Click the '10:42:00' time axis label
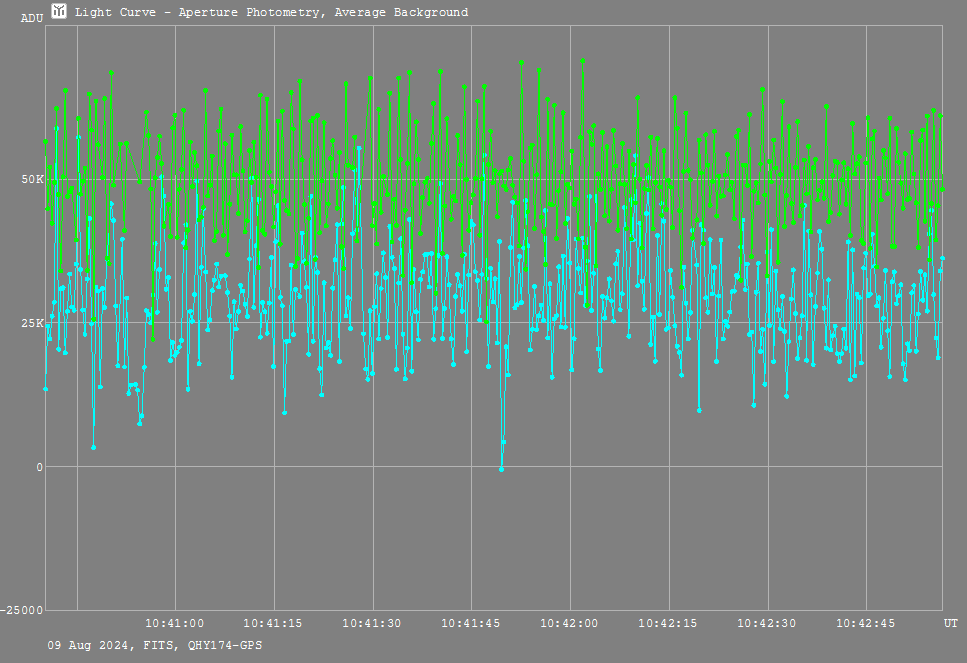Image resolution: width=967 pixels, height=663 pixels. 569,624
